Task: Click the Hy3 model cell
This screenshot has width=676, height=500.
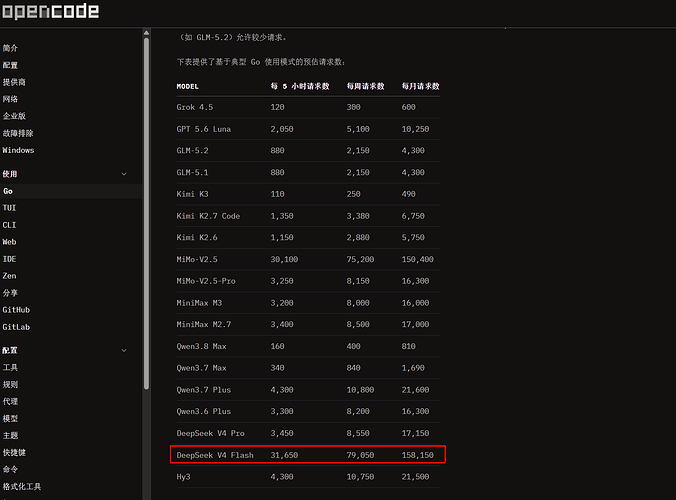Action: point(183,477)
